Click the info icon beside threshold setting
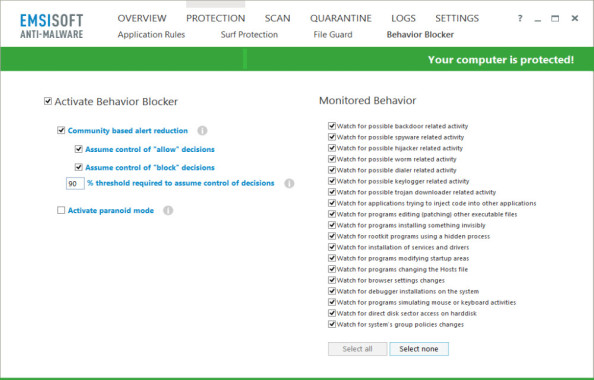Screen dimensions: 594x380 289,183
